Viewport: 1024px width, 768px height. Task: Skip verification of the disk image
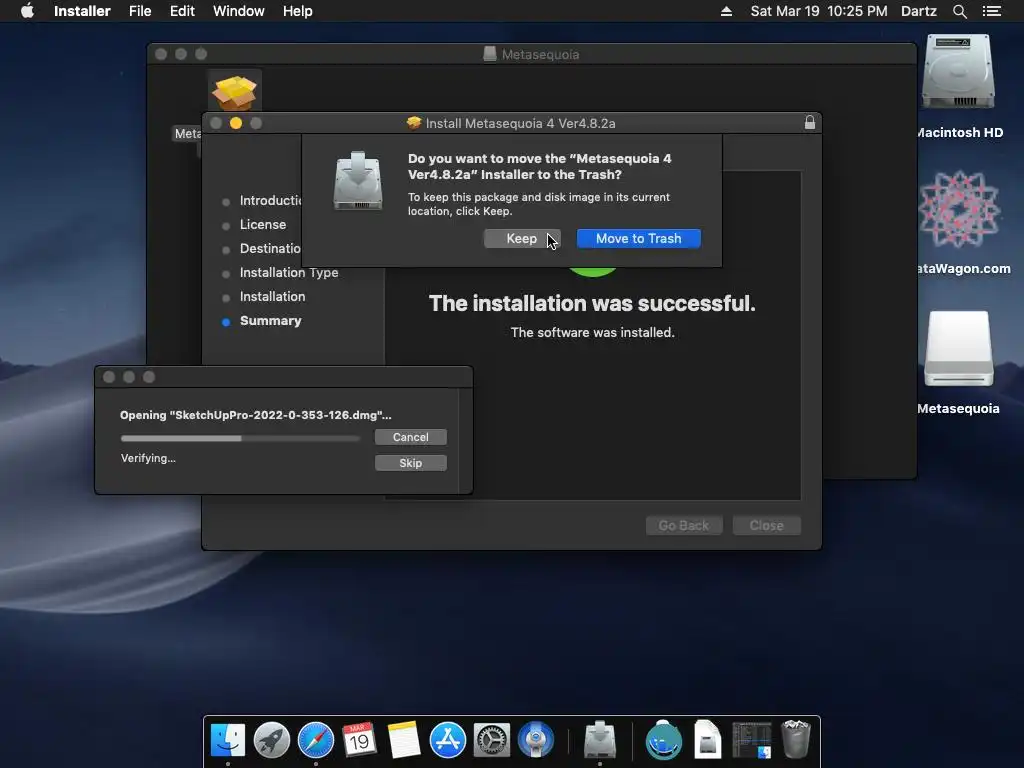(410, 463)
